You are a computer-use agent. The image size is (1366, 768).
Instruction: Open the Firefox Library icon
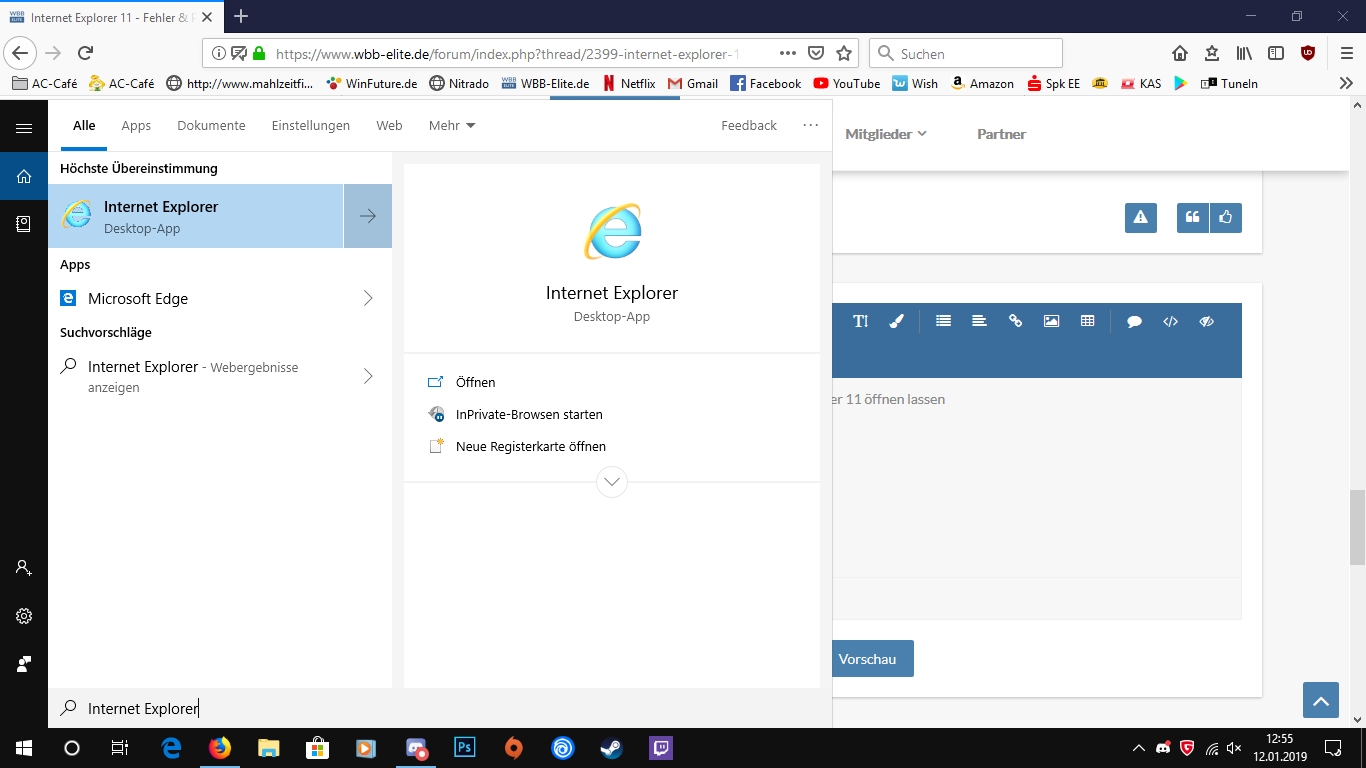[1244, 53]
